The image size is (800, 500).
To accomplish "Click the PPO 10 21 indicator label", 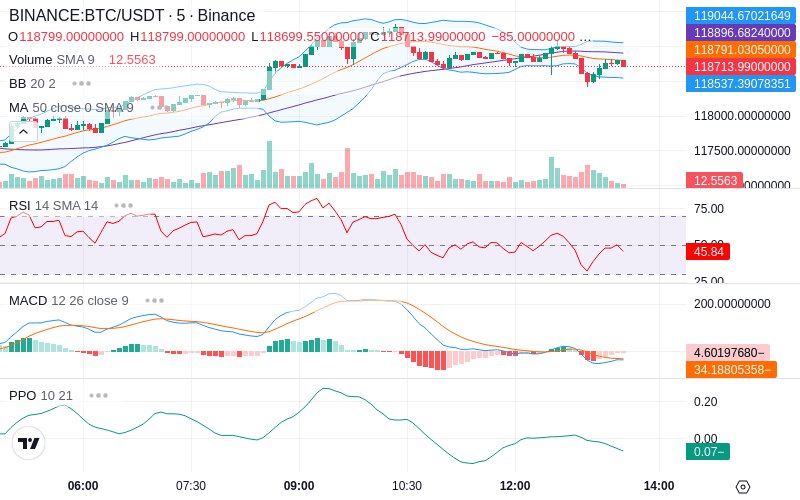I will pos(41,395).
